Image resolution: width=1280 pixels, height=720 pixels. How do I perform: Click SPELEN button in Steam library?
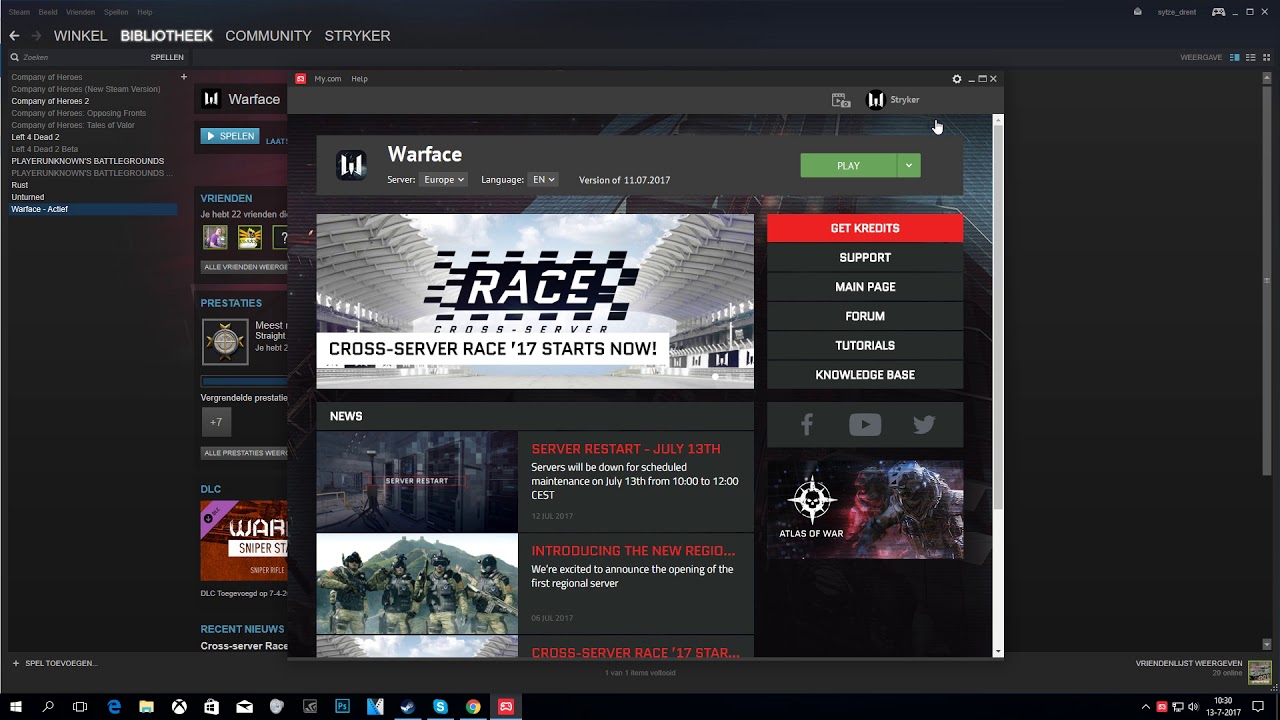230,136
